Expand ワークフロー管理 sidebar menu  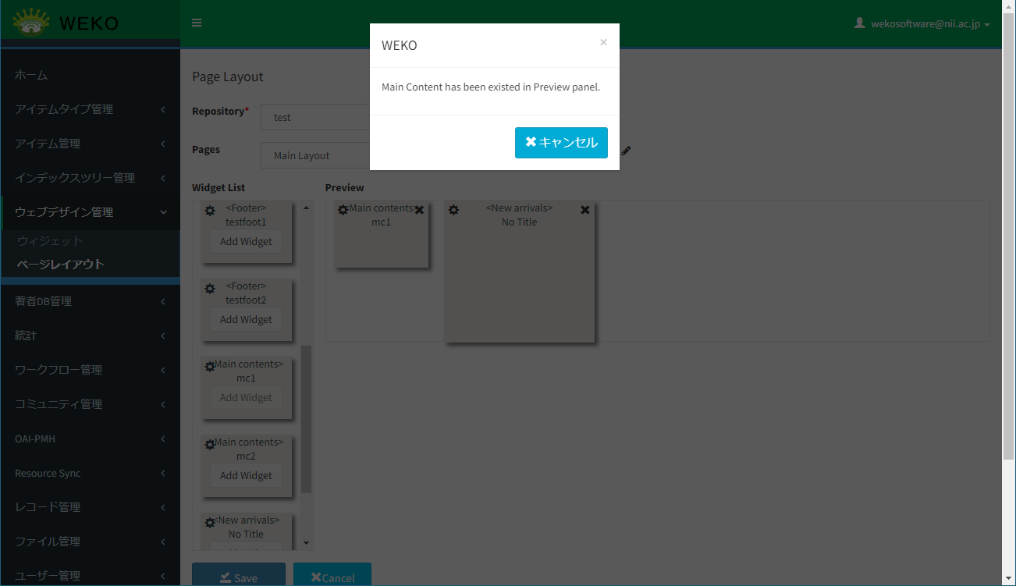(89, 370)
